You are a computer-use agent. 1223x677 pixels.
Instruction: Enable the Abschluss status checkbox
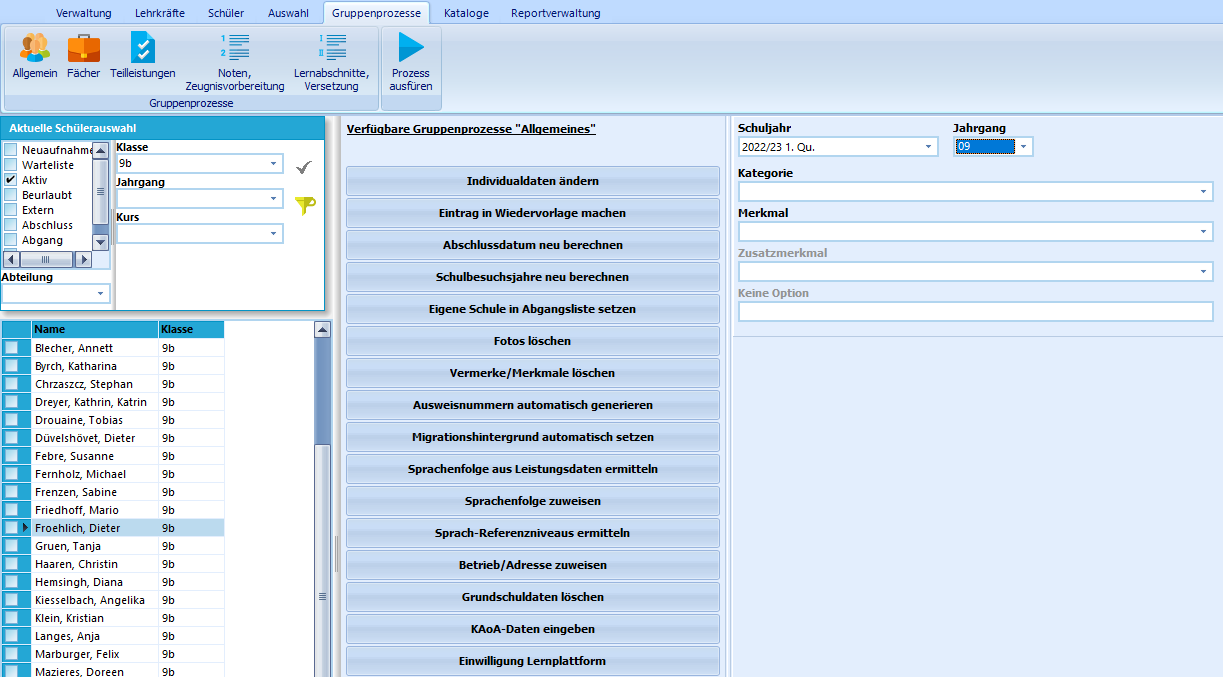[x=11, y=225]
